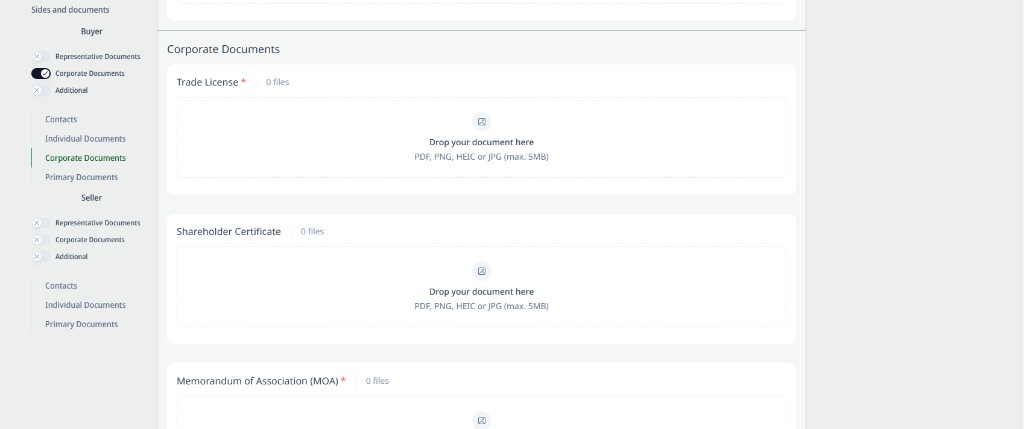Screen dimensions: 1024x429
Task: Click Shareholder Certificate upload image icon
Action: click(481, 271)
